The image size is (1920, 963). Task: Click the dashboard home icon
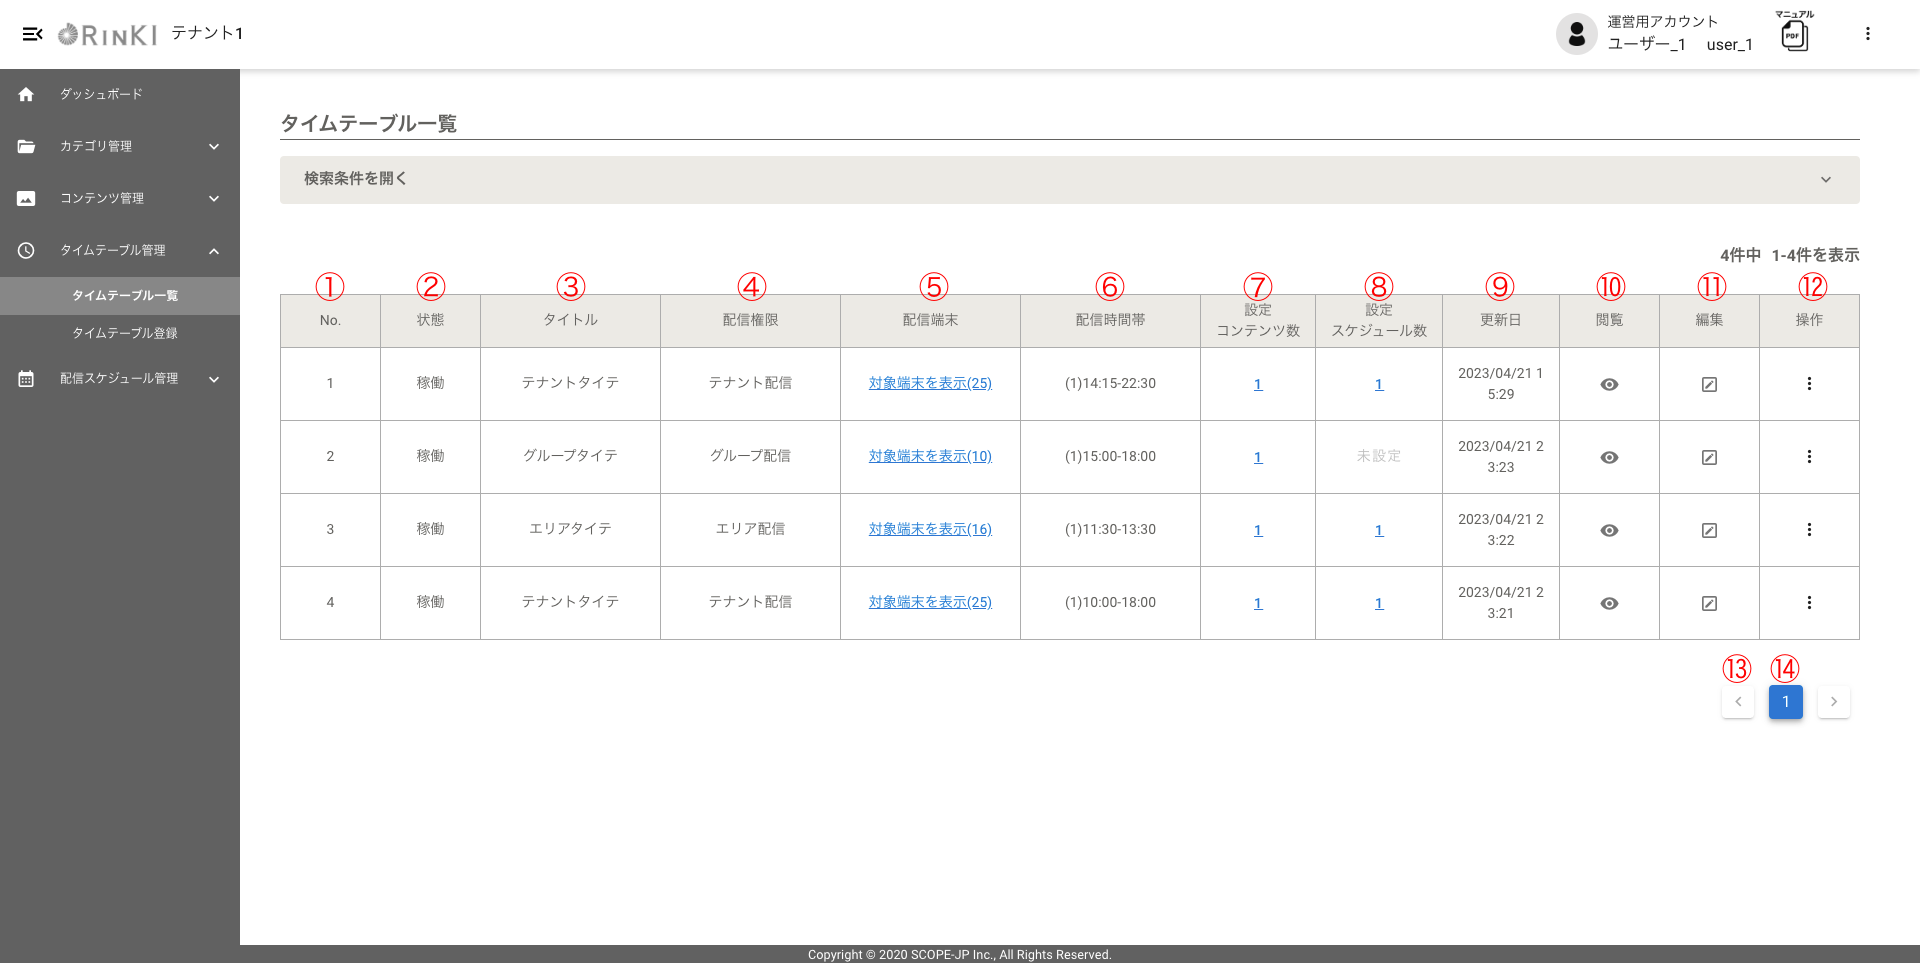point(26,94)
